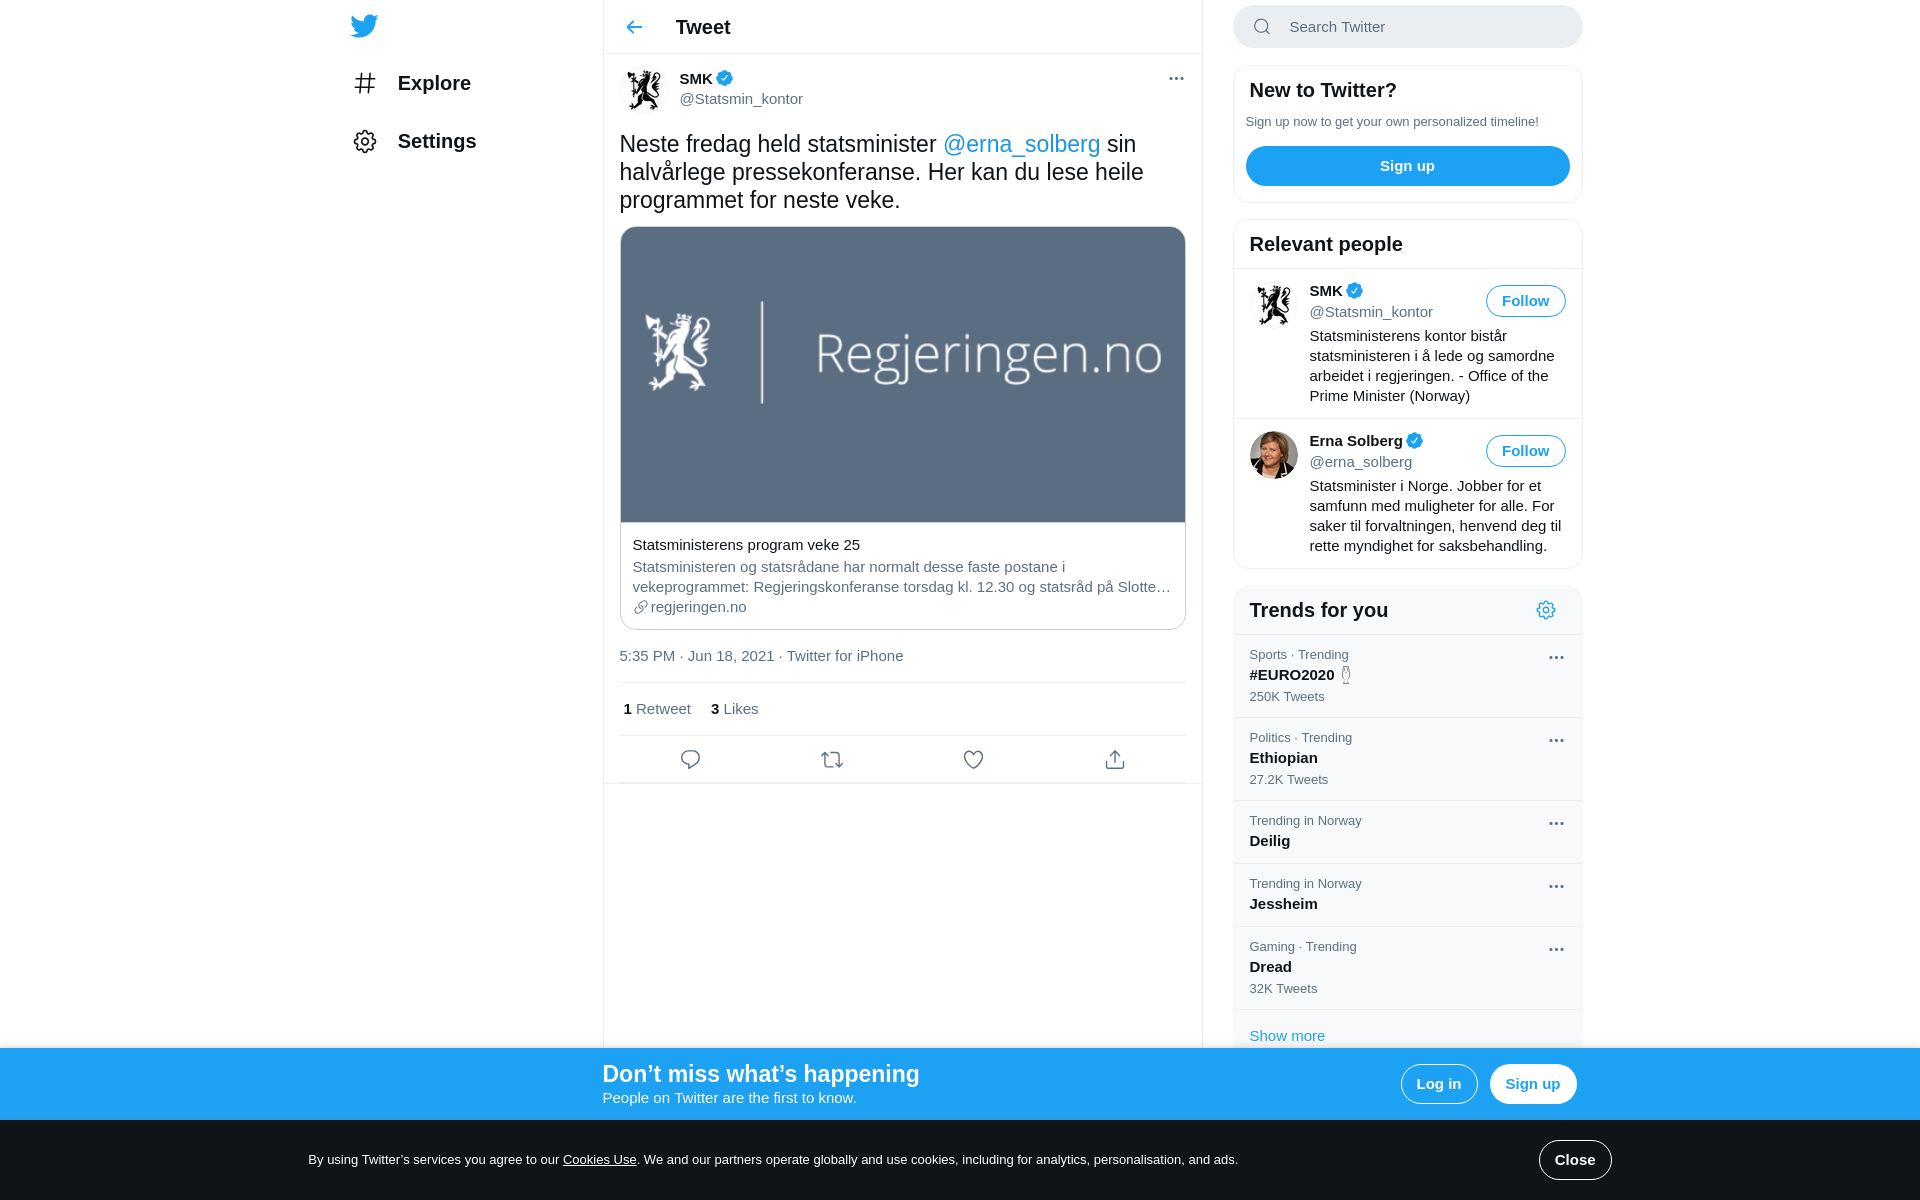Reply to the SMK tweet
This screenshot has height=1200, width=1920.
[x=690, y=760]
